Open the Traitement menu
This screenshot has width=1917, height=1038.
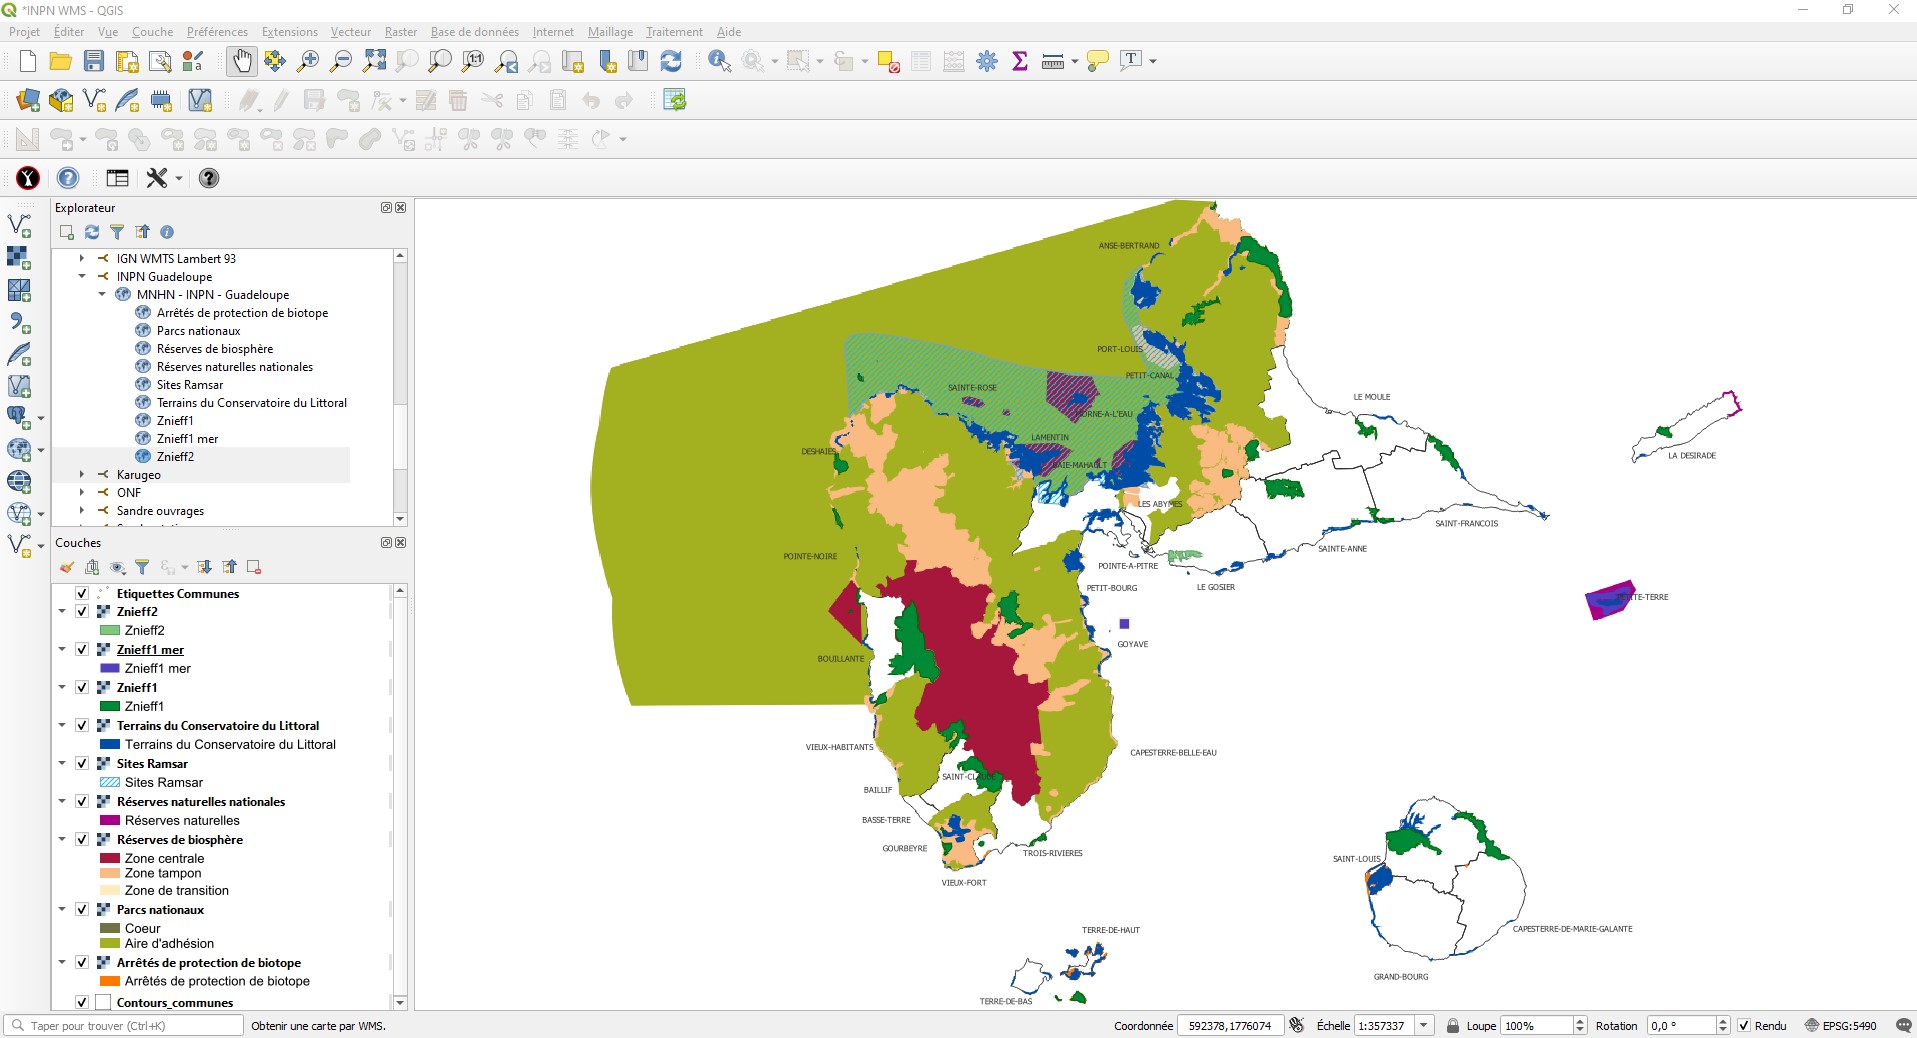click(x=673, y=32)
